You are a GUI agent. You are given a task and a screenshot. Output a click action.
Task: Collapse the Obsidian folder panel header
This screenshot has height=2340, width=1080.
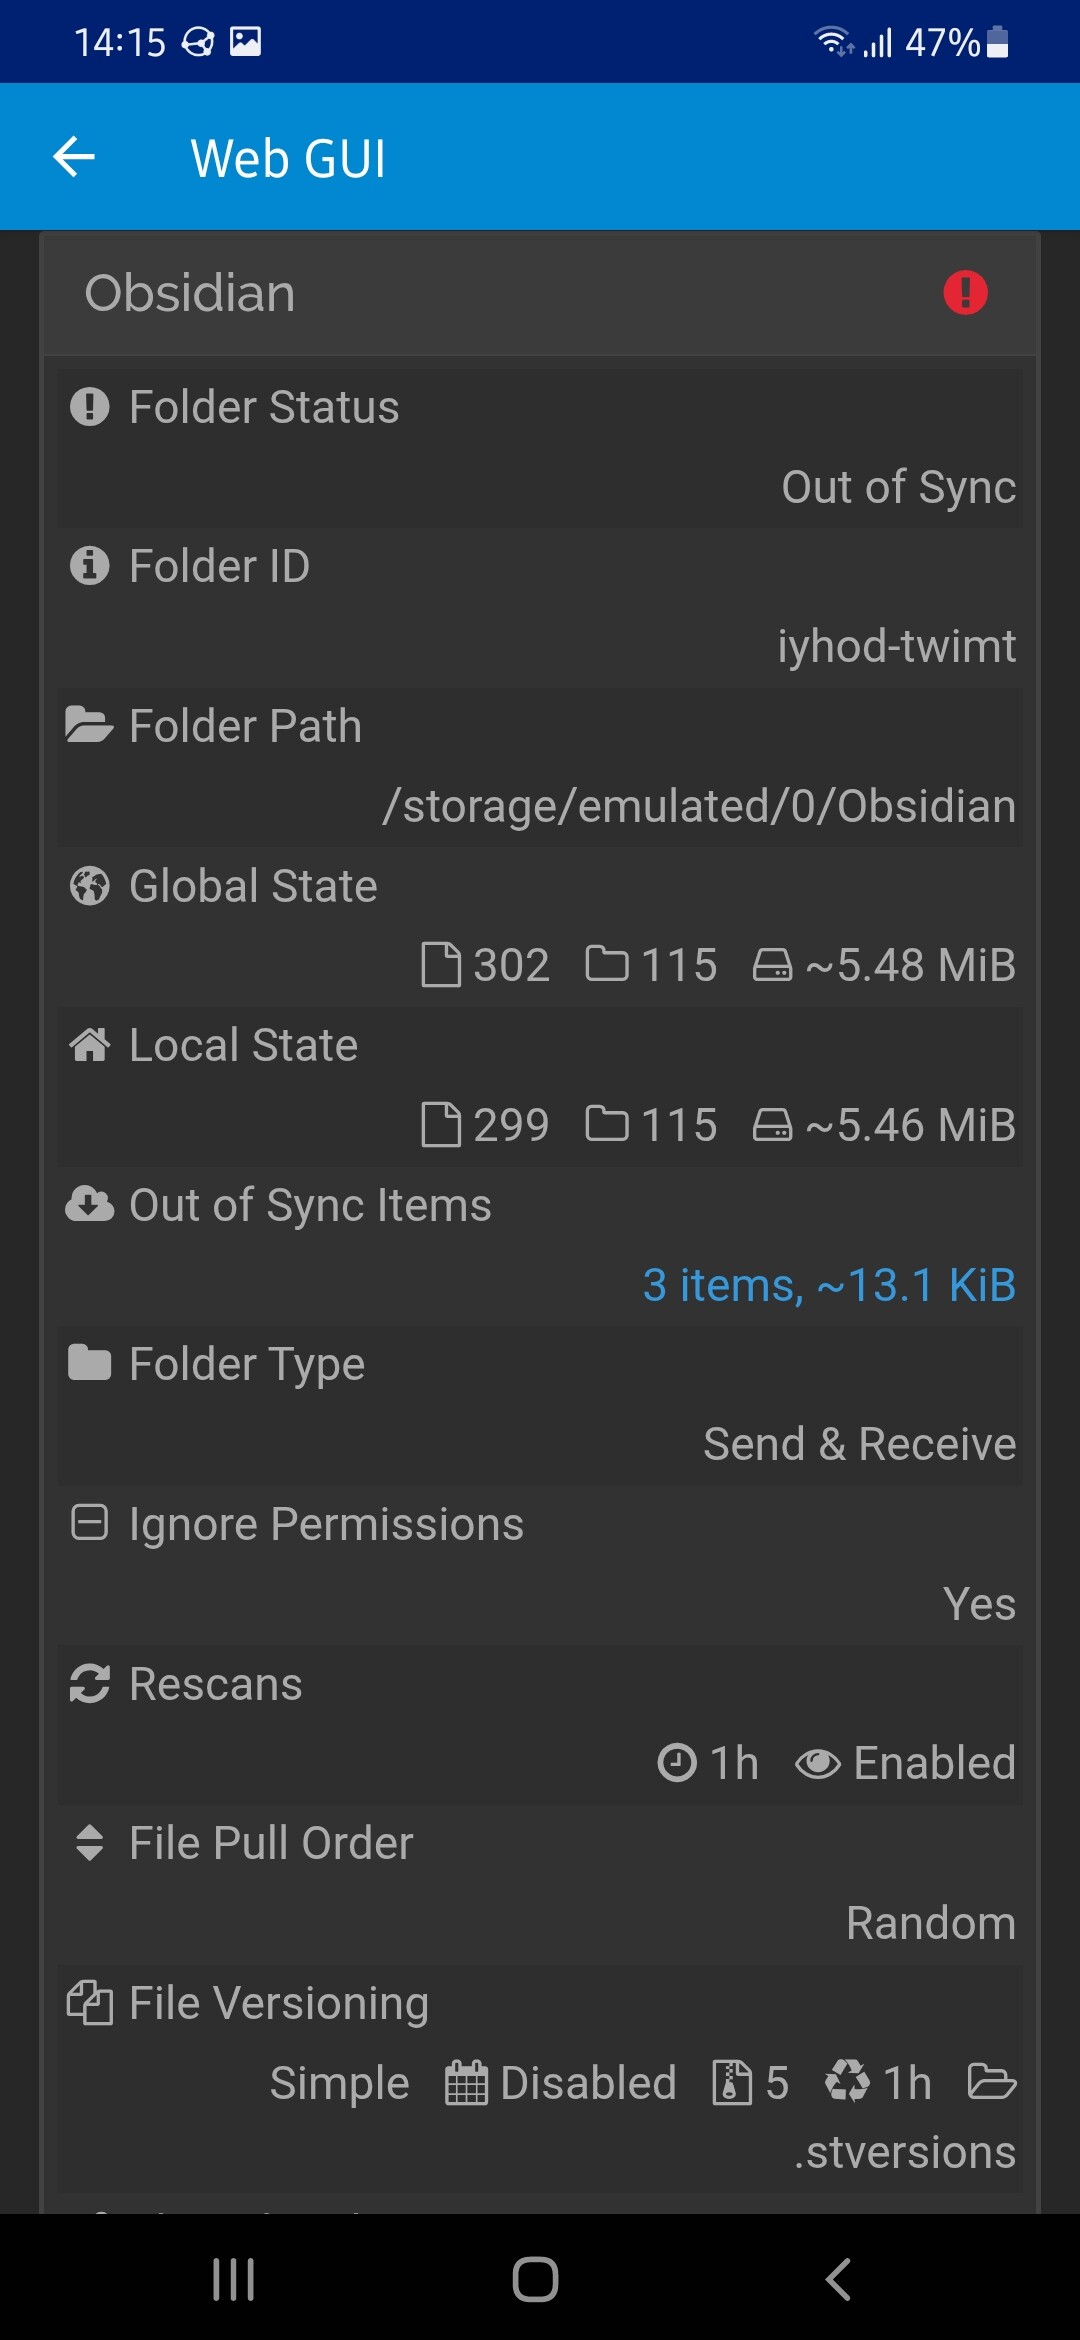(190, 293)
